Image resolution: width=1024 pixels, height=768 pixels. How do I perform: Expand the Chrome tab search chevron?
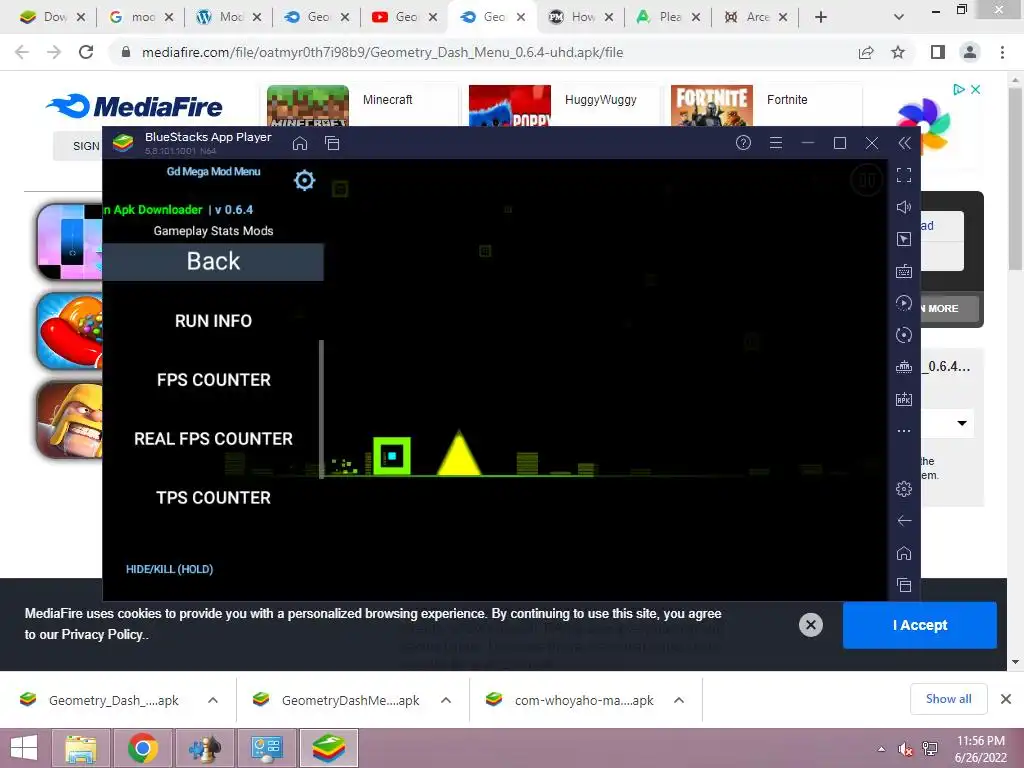(x=899, y=17)
